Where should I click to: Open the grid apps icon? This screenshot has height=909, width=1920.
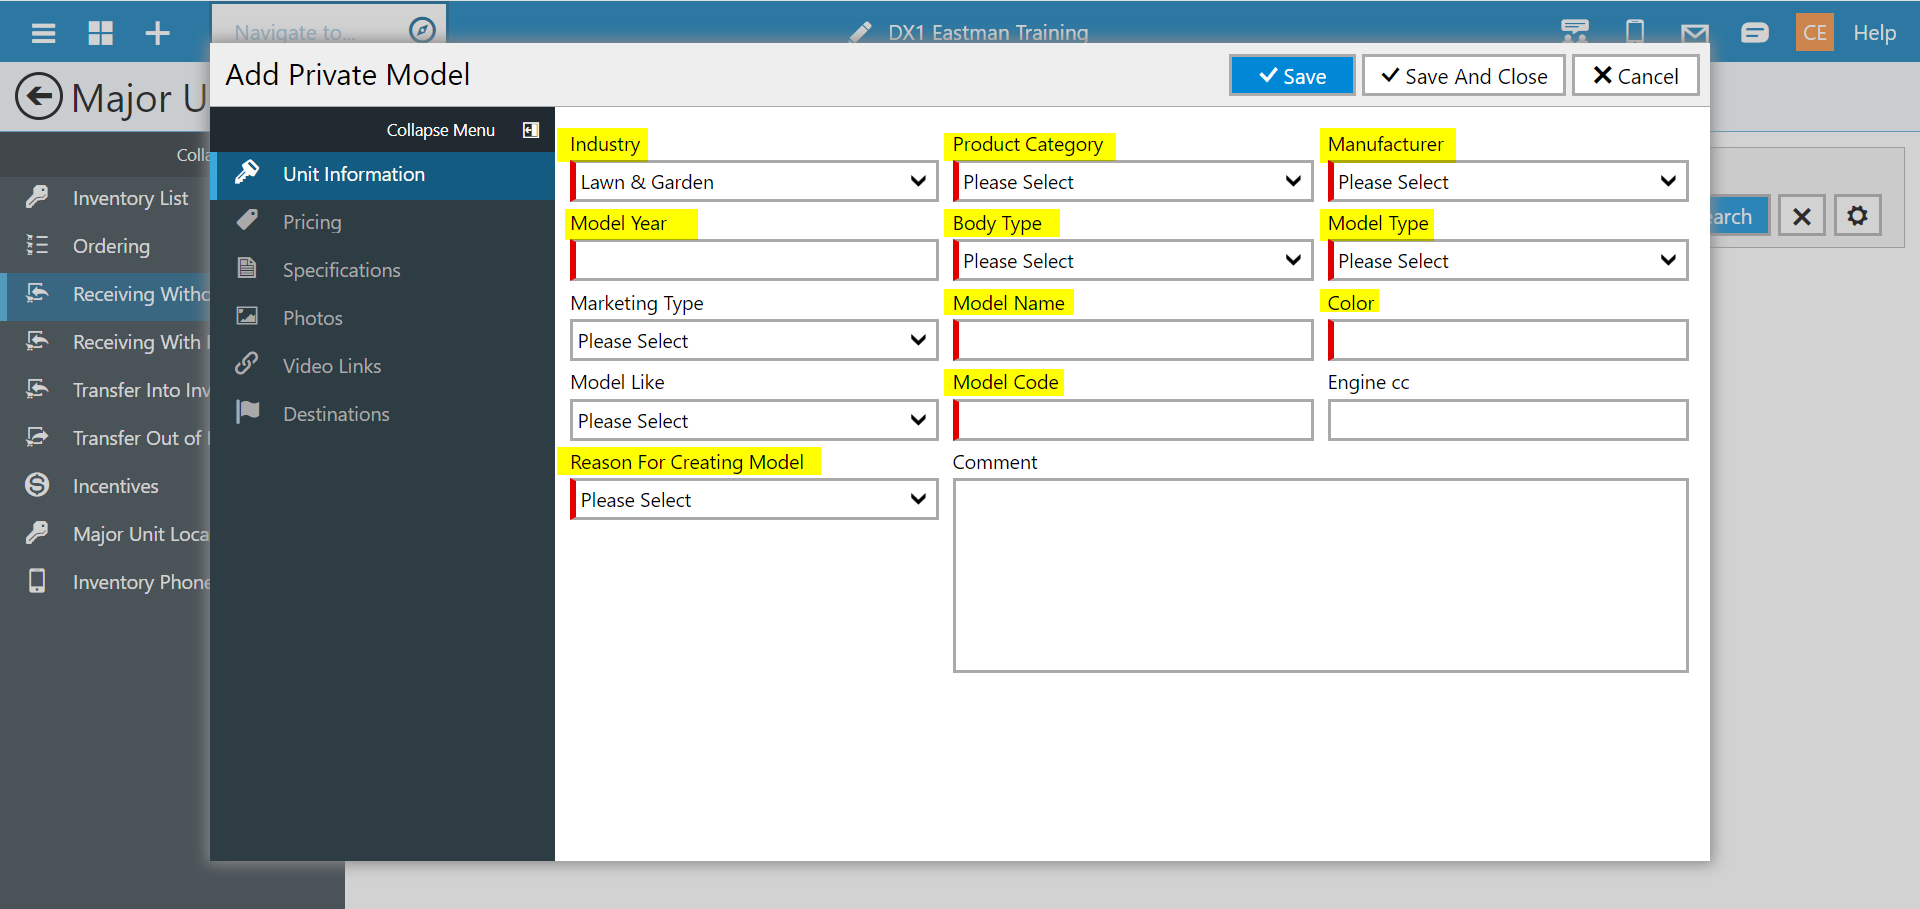pos(101,33)
